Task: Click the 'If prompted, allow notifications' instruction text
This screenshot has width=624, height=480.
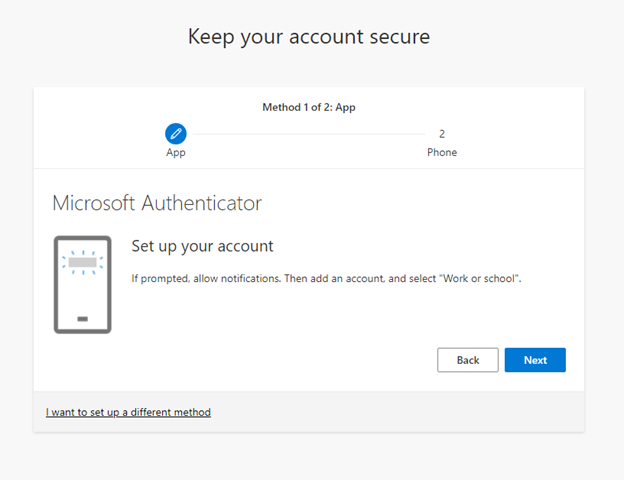Action: [326, 278]
